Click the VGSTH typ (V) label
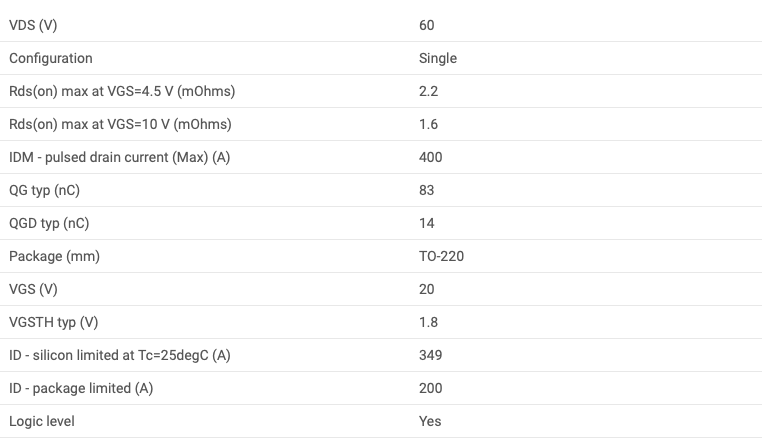This screenshot has height=439, width=762. [53, 322]
